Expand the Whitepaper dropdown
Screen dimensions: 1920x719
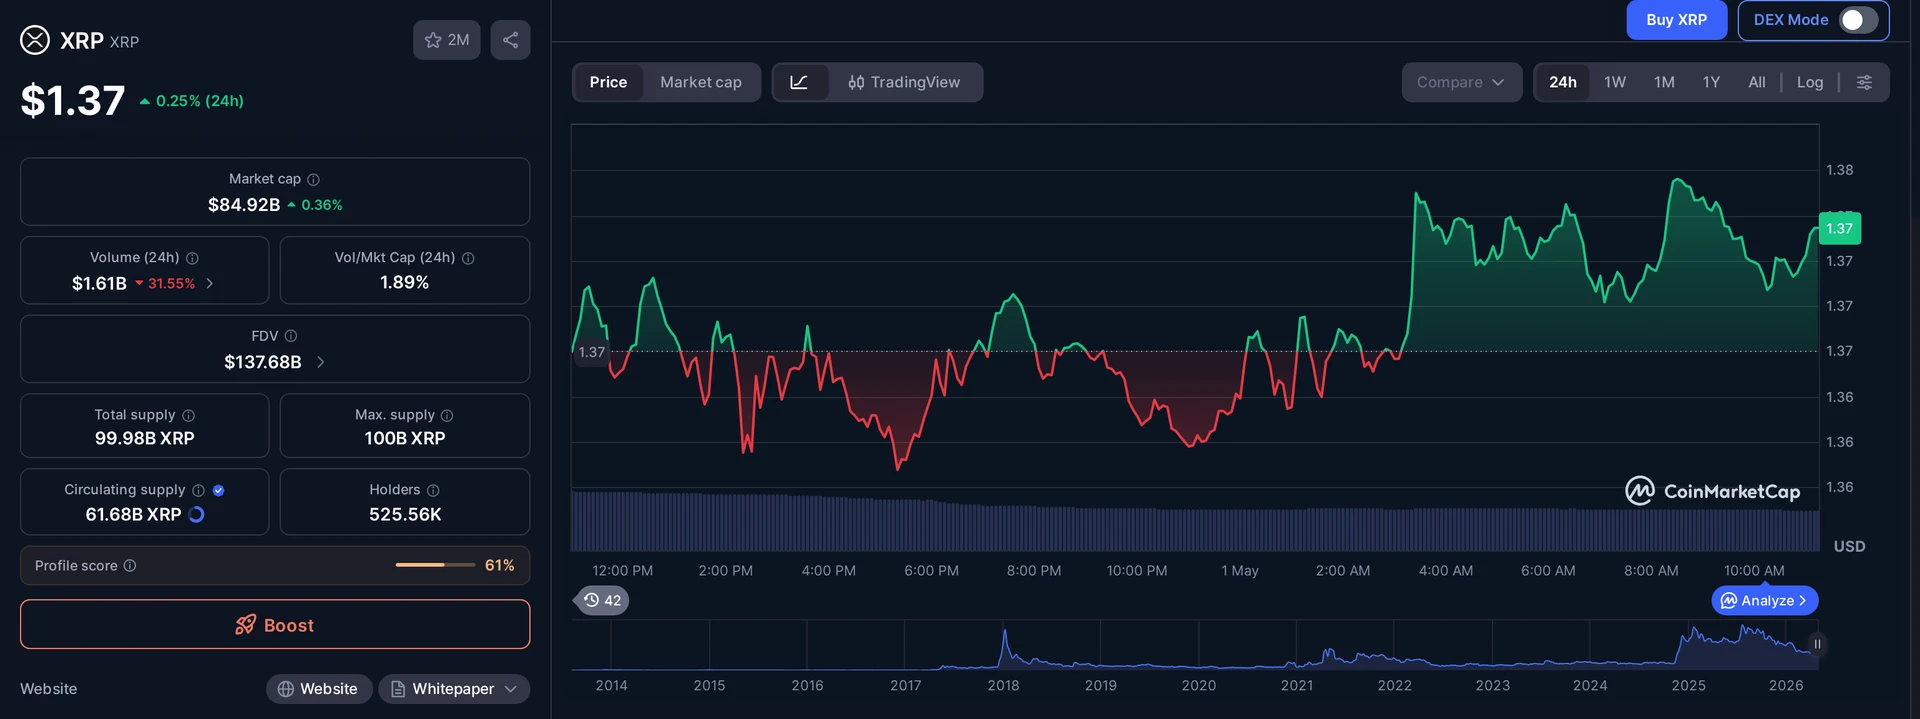(454, 689)
